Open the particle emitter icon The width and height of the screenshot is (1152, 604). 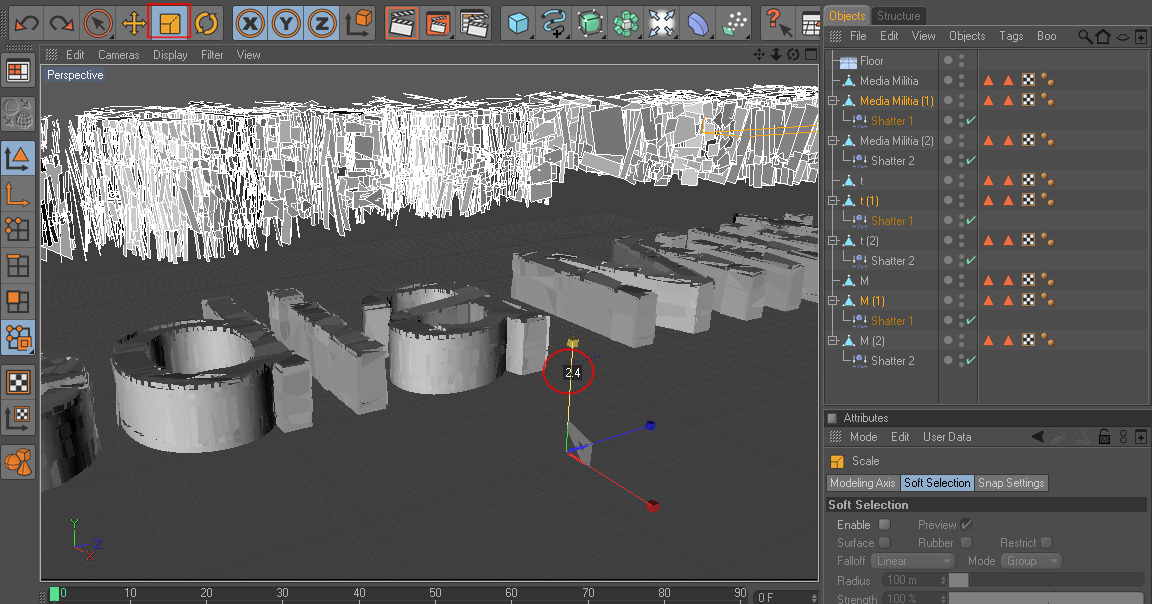click(x=734, y=24)
